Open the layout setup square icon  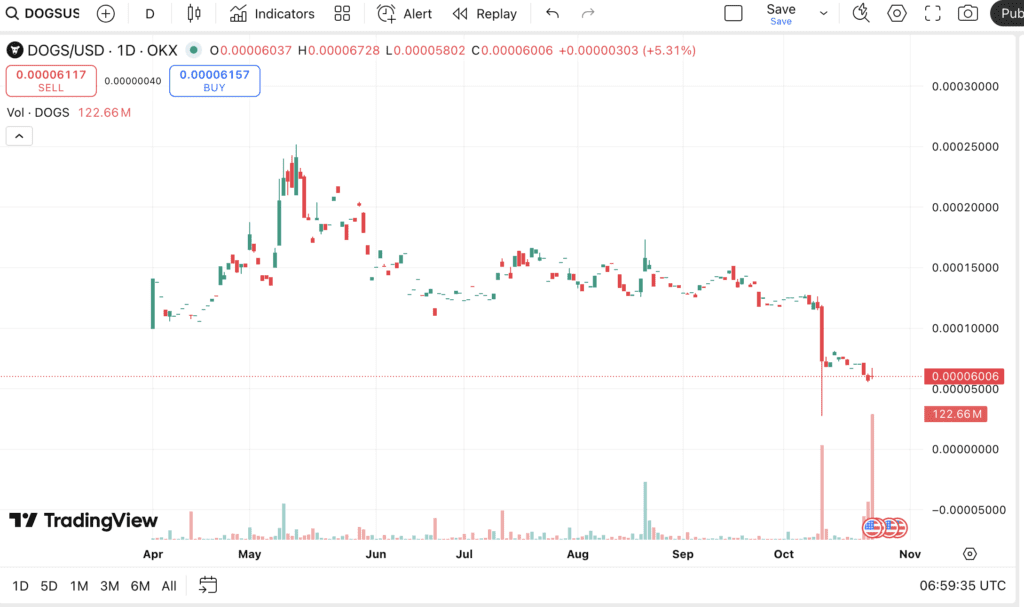click(x=733, y=14)
